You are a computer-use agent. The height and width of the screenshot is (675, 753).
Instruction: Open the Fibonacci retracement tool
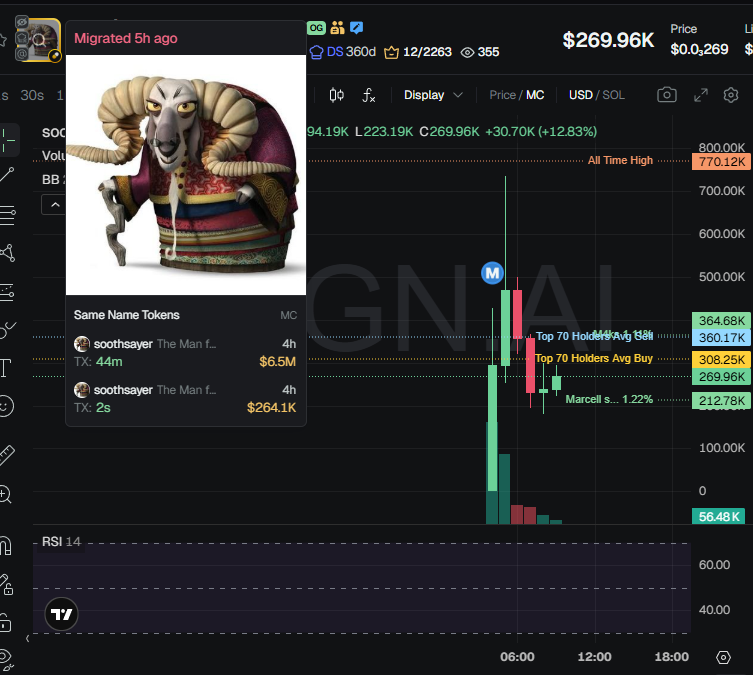click(7, 215)
